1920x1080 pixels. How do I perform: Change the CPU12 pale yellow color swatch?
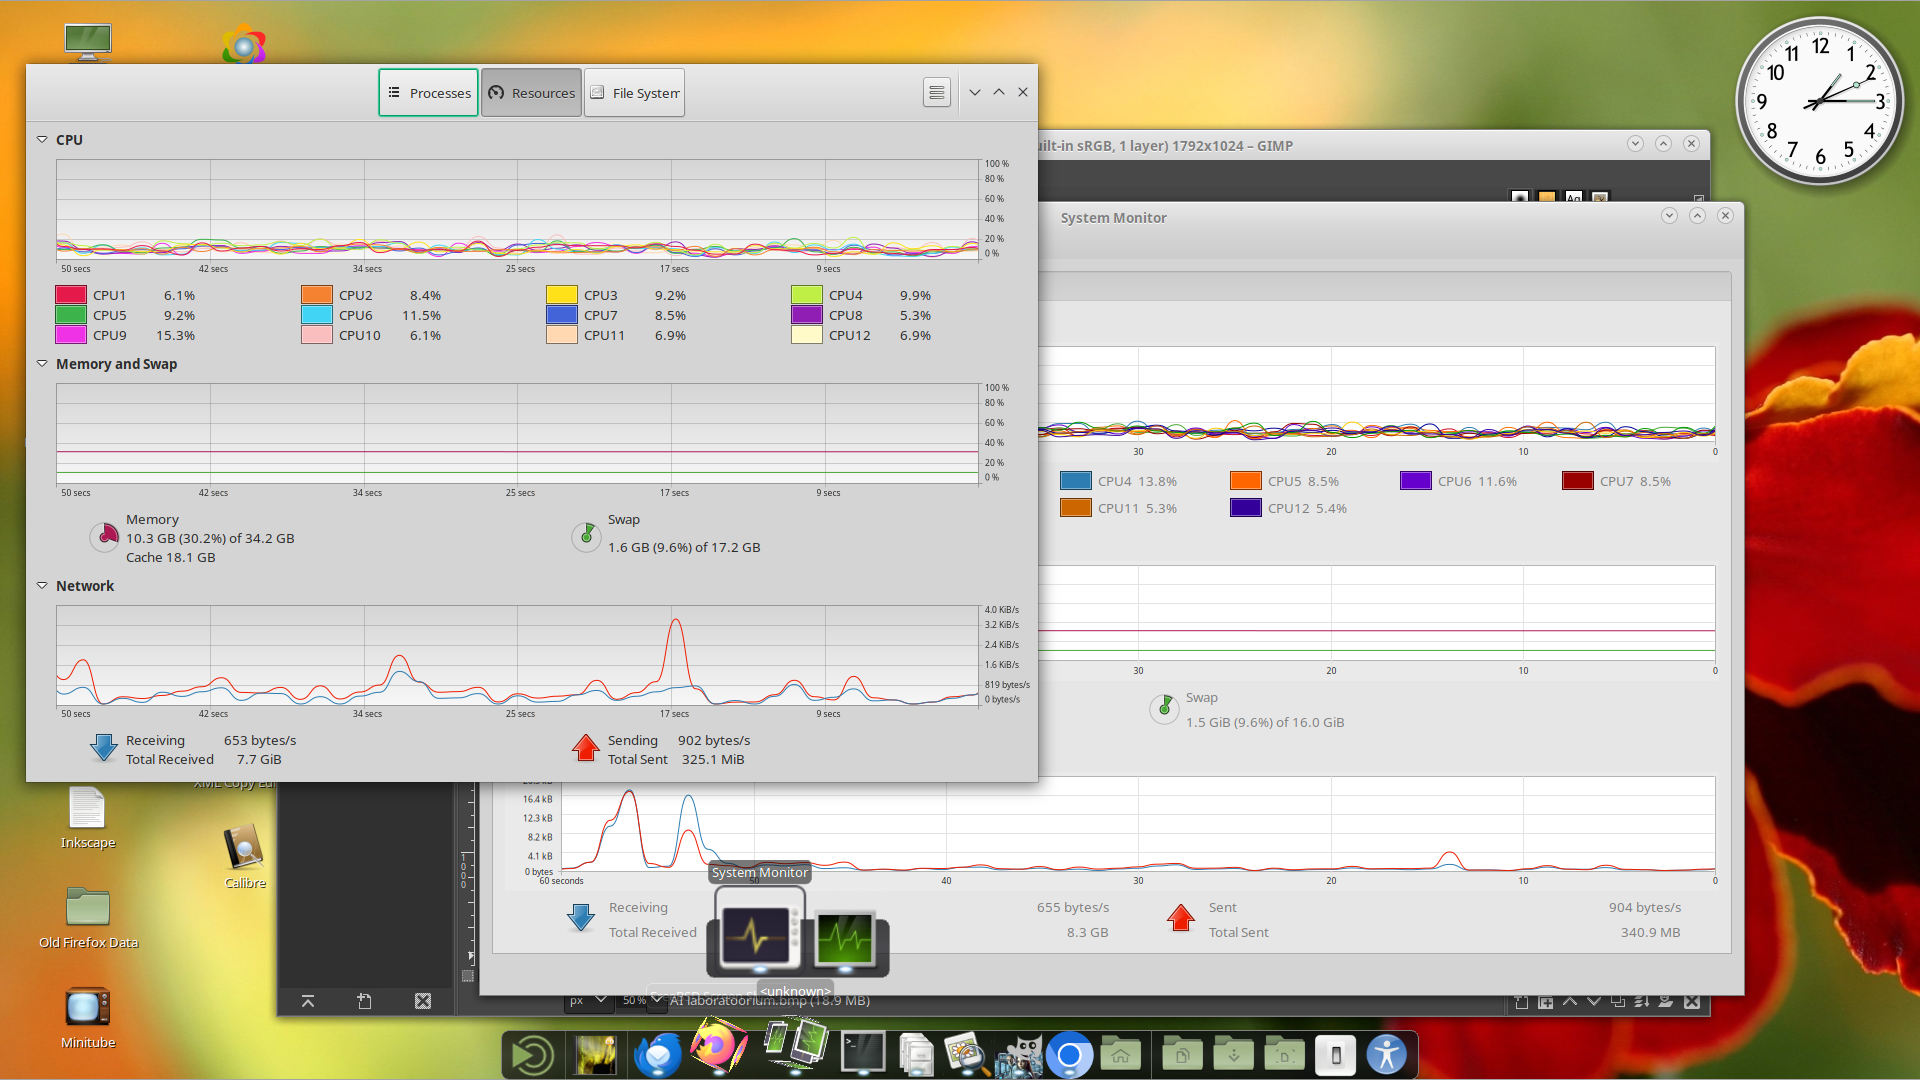[x=807, y=335]
